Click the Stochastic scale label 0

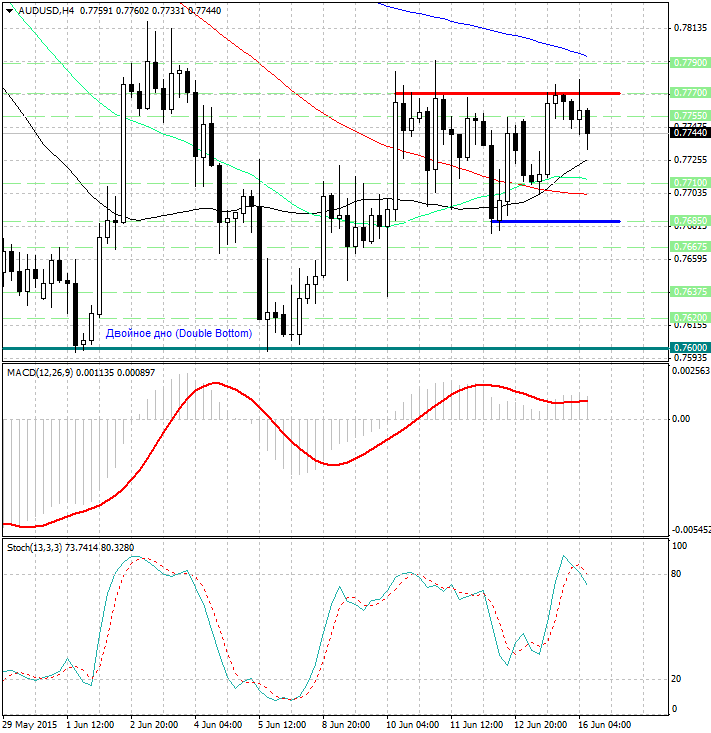coord(674,709)
